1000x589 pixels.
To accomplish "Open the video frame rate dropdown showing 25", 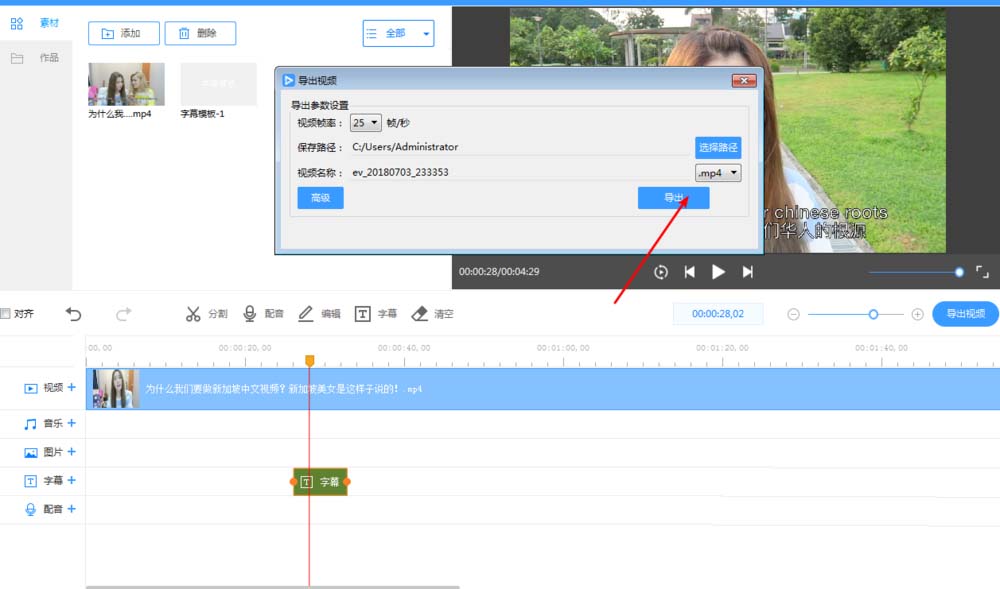I will coord(366,122).
